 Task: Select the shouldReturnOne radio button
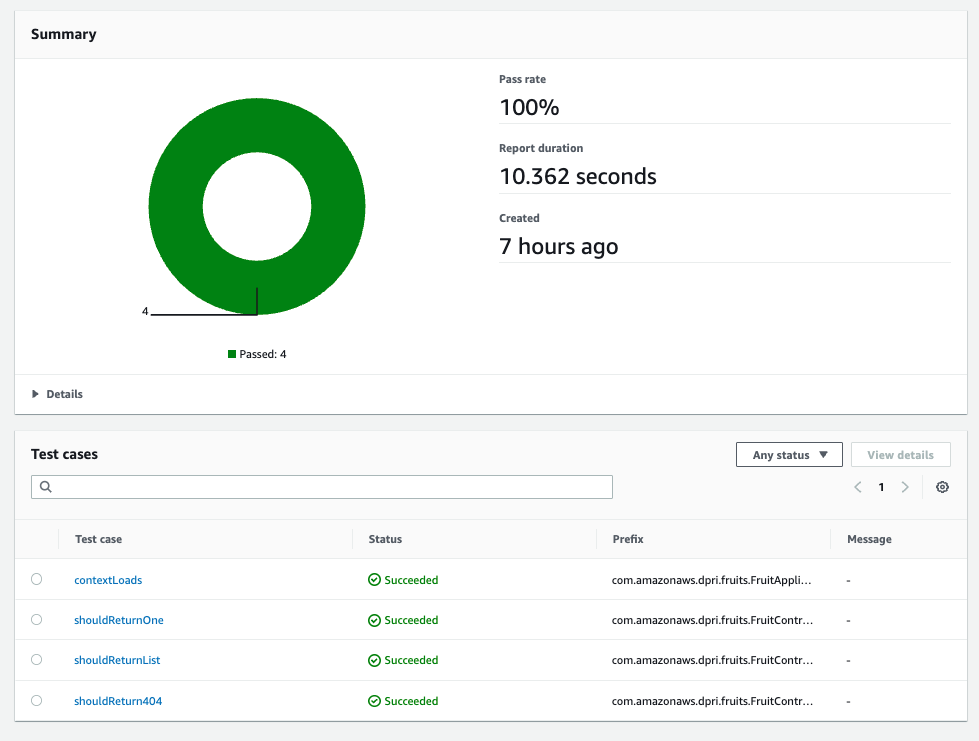click(37, 619)
